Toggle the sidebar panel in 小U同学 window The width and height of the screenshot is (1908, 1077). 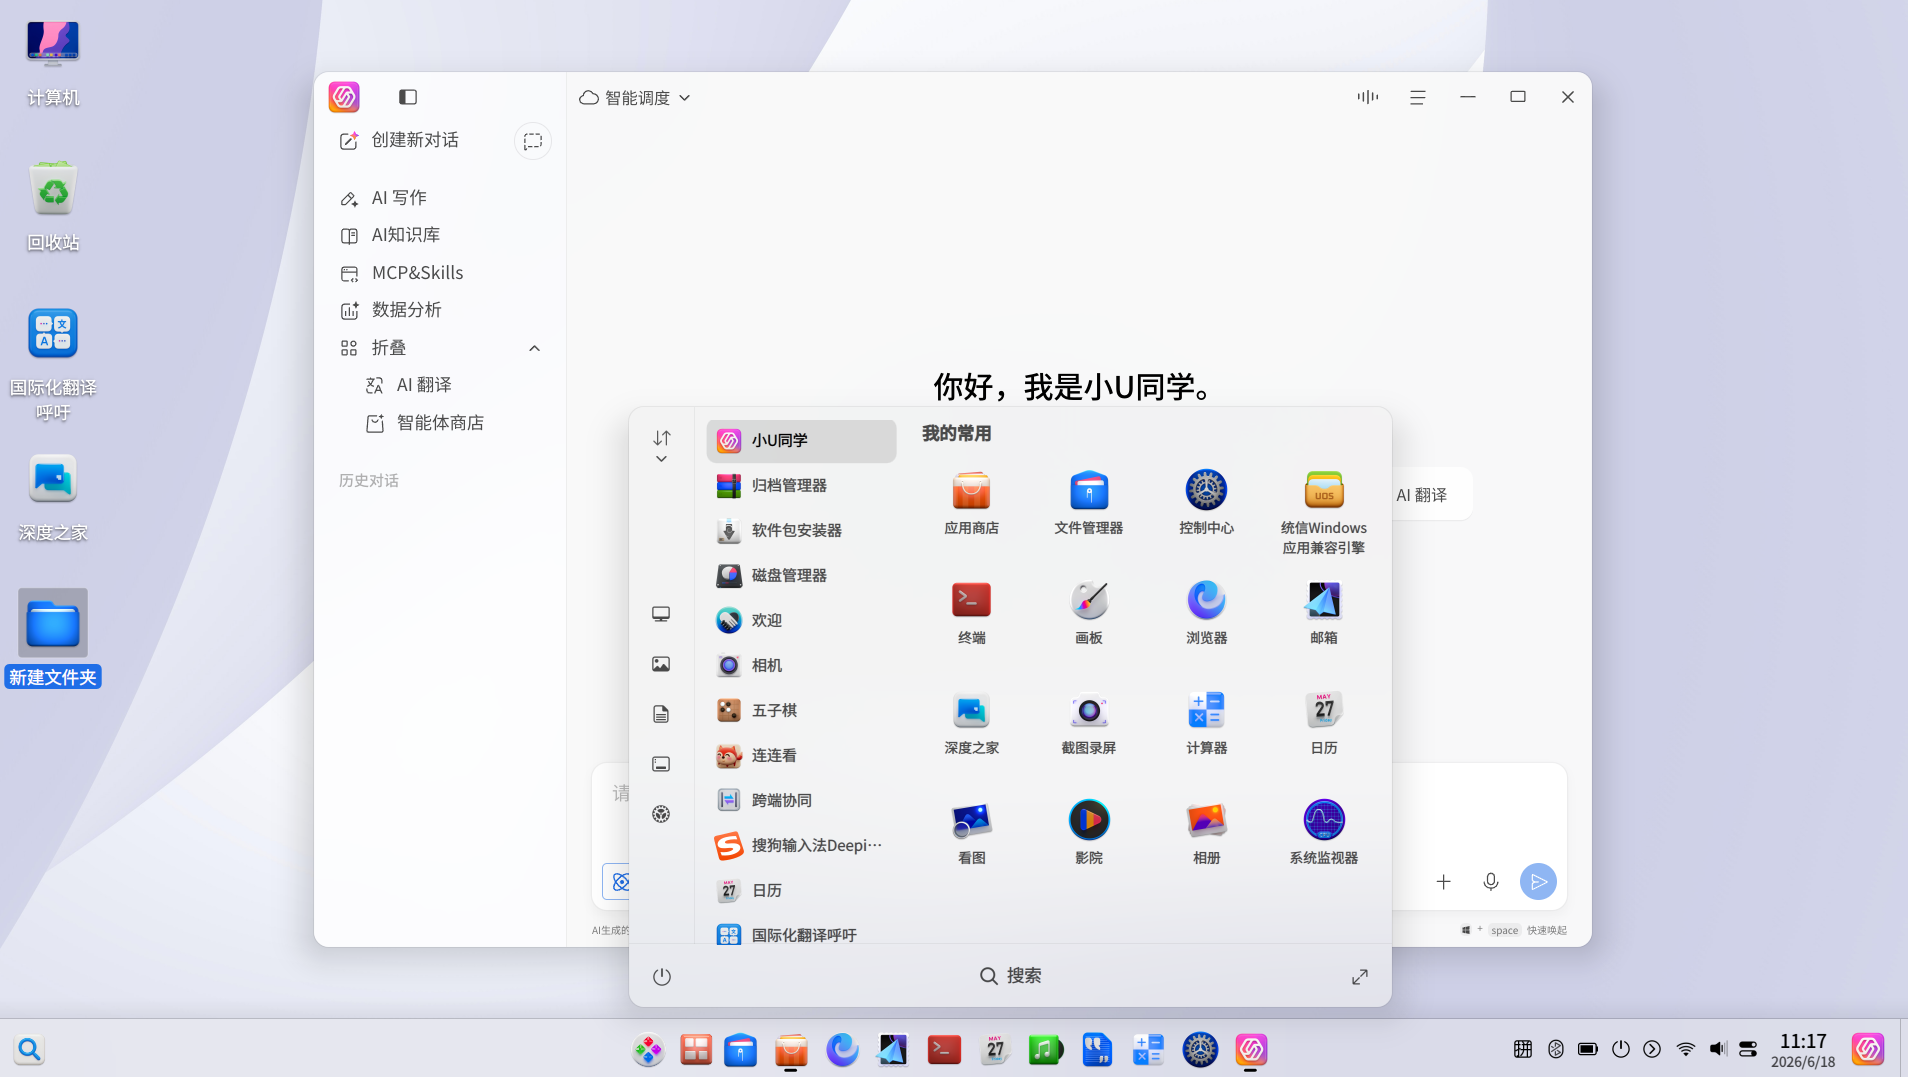407,97
